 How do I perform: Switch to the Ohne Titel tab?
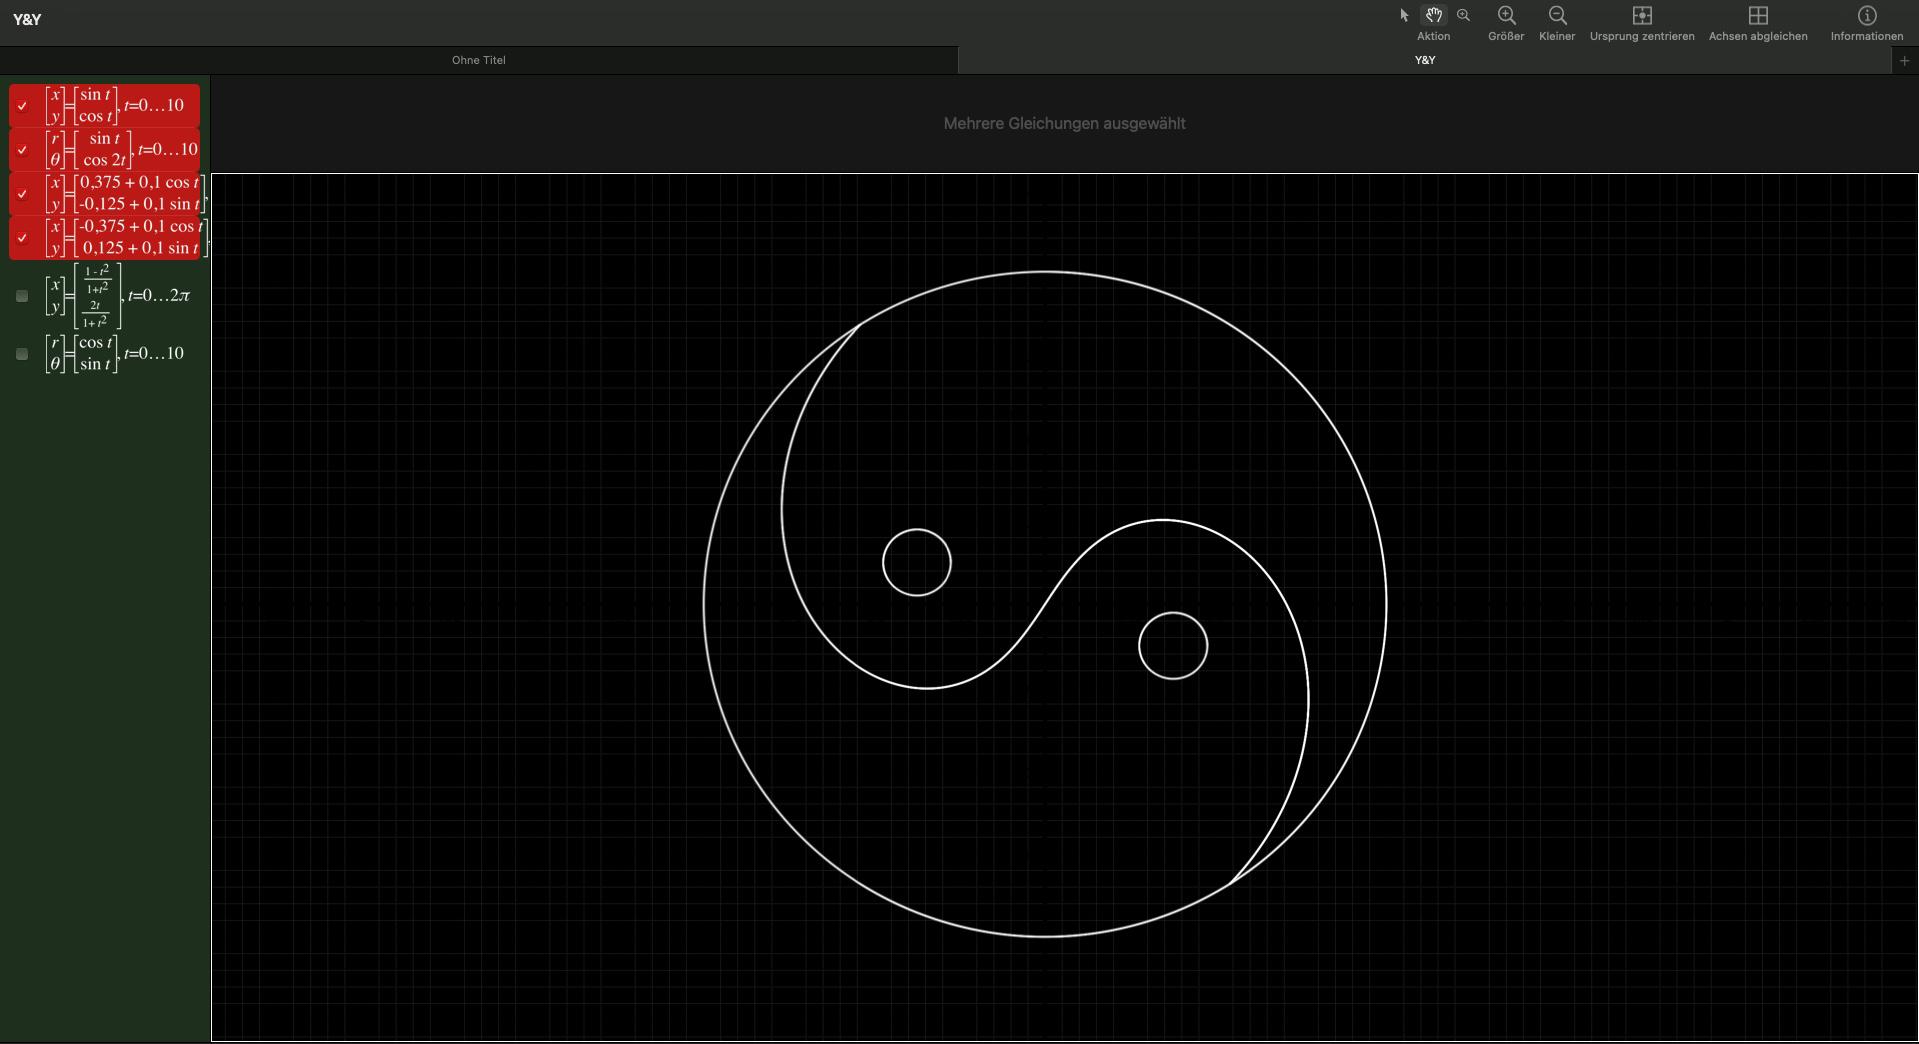[x=480, y=60]
